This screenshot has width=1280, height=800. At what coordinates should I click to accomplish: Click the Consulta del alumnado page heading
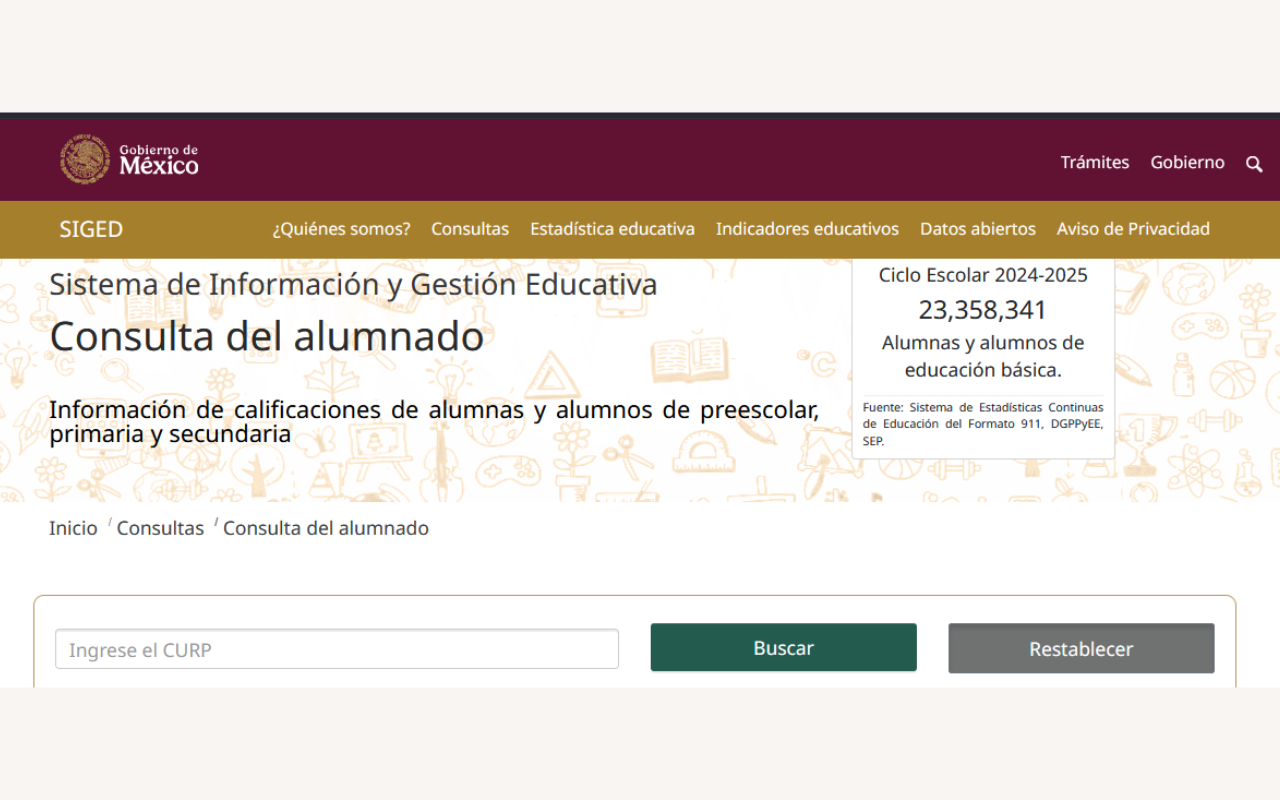(x=267, y=337)
